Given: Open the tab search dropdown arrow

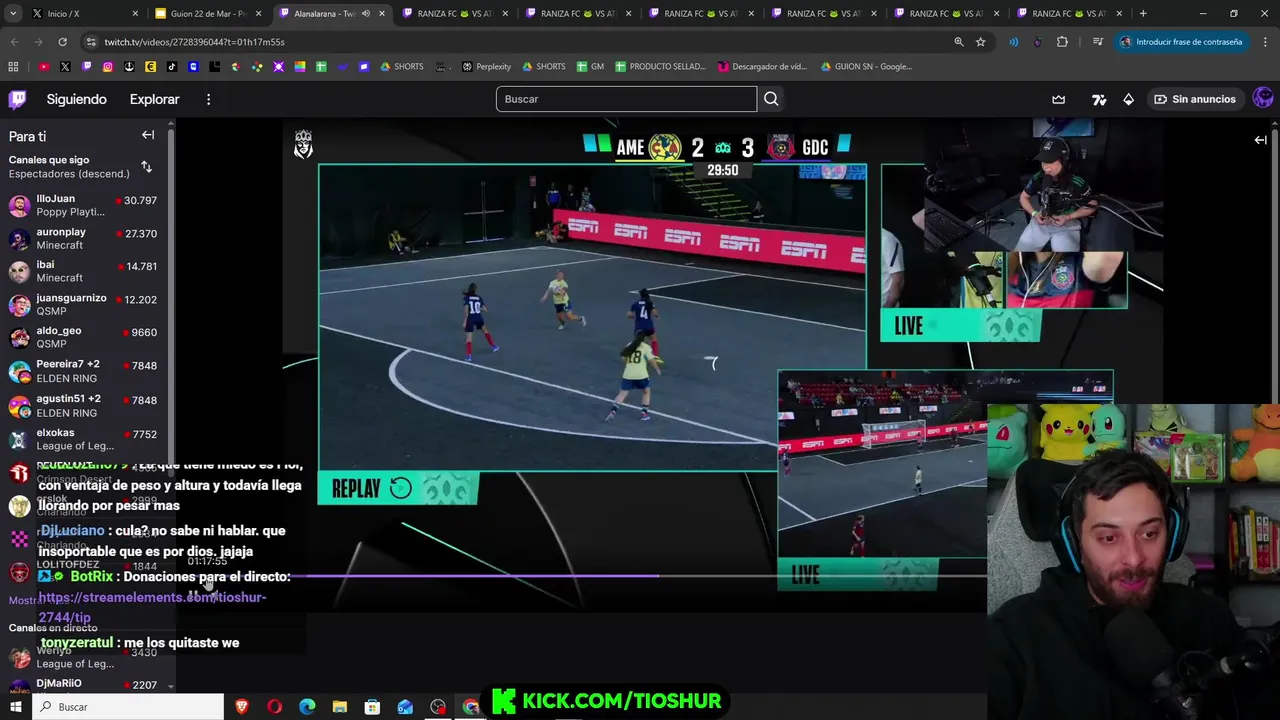Looking at the screenshot, I should point(14,13).
